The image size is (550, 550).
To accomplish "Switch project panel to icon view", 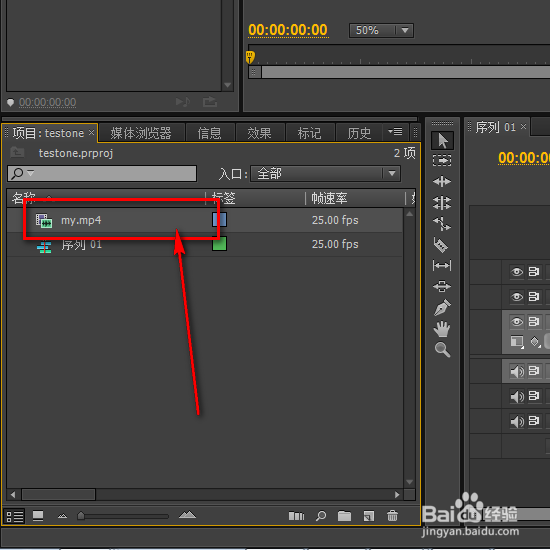I will (38, 516).
